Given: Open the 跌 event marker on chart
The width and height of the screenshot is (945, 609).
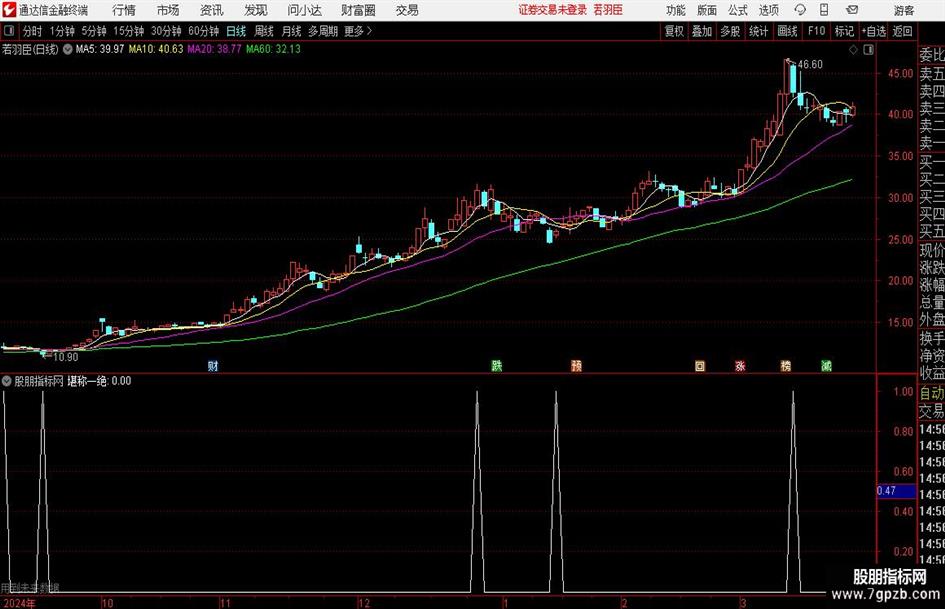Looking at the screenshot, I should (x=497, y=365).
